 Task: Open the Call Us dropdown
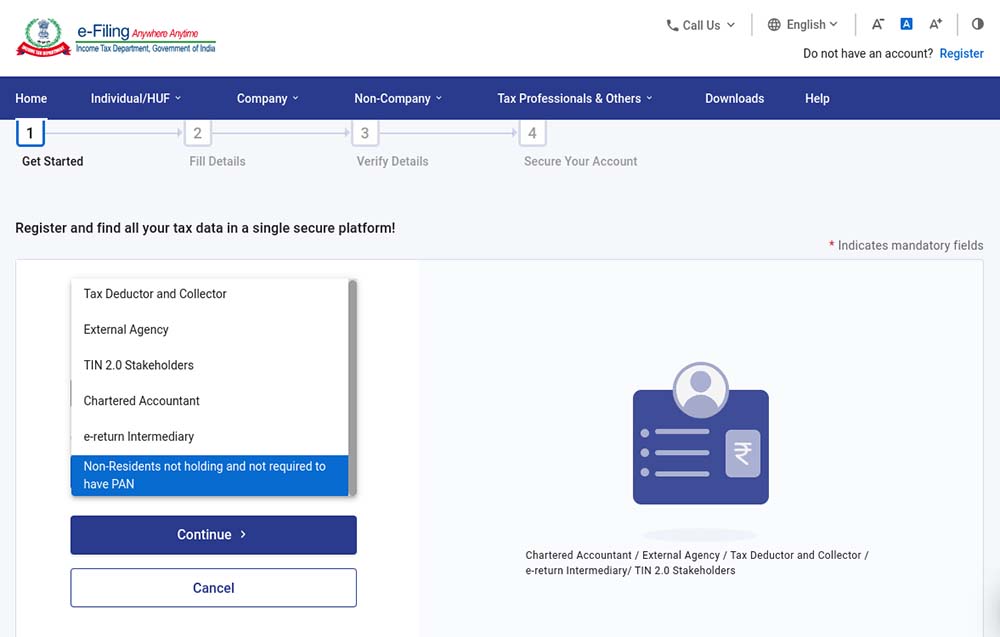pos(700,25)
